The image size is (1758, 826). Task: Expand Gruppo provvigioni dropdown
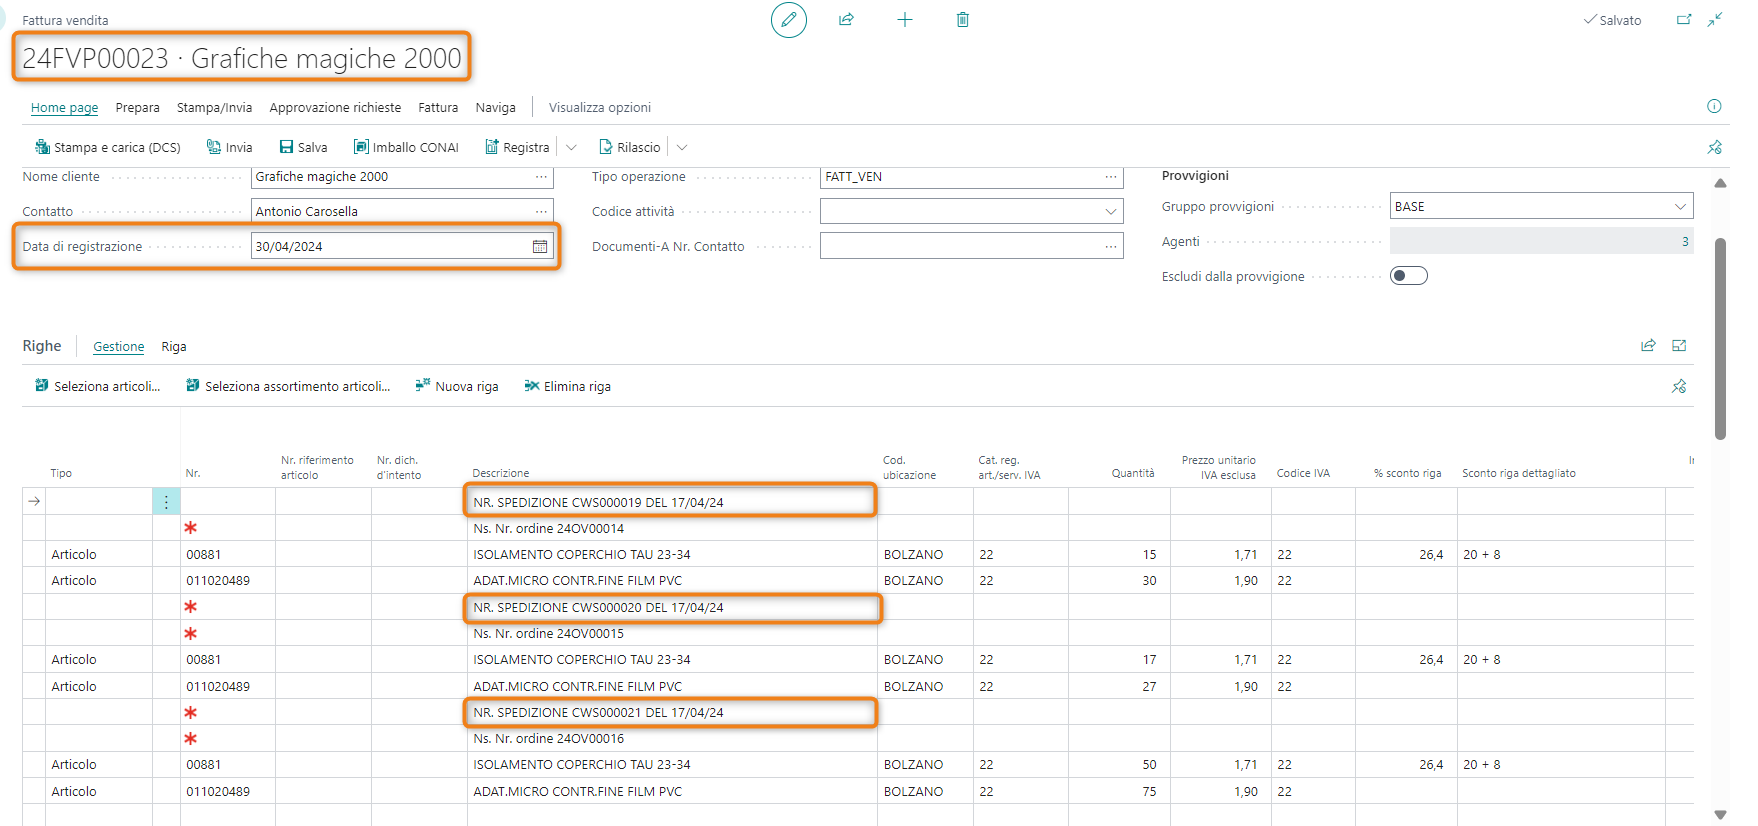(x=1680, y=207)
